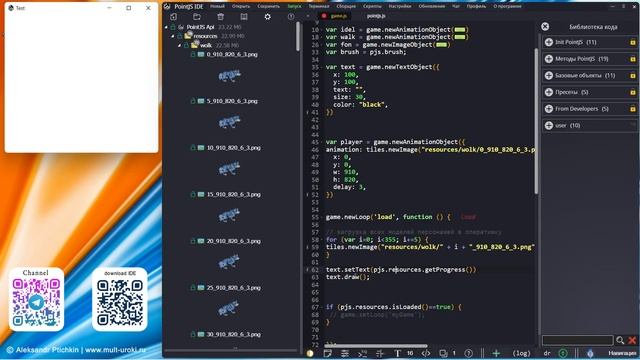
Task: Click the open folder icon in sidebar toolbar
Action: (197, 17)
